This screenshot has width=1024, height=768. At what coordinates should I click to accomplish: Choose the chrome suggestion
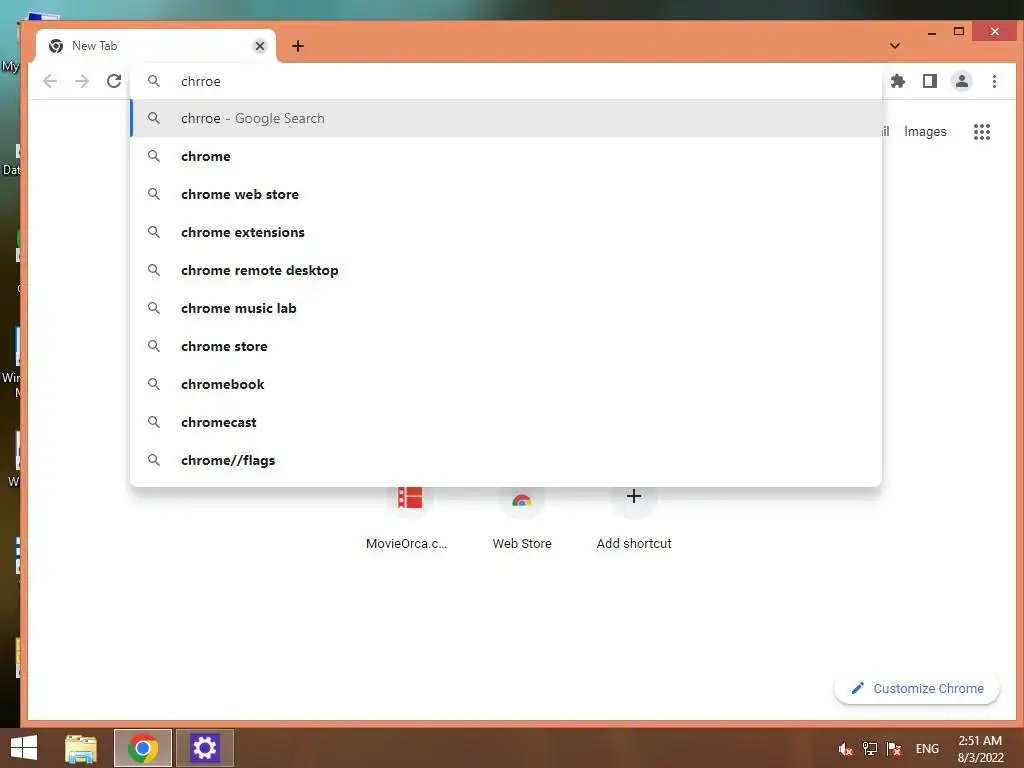point(506,156)
